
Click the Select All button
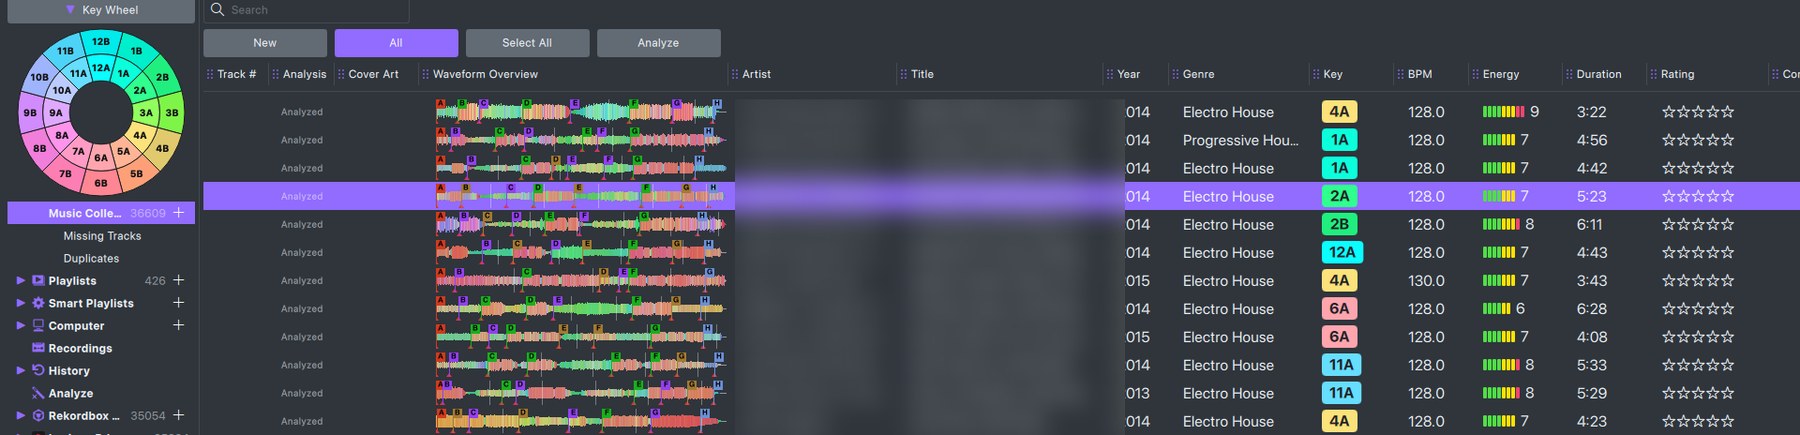click(x=527, y=43)
